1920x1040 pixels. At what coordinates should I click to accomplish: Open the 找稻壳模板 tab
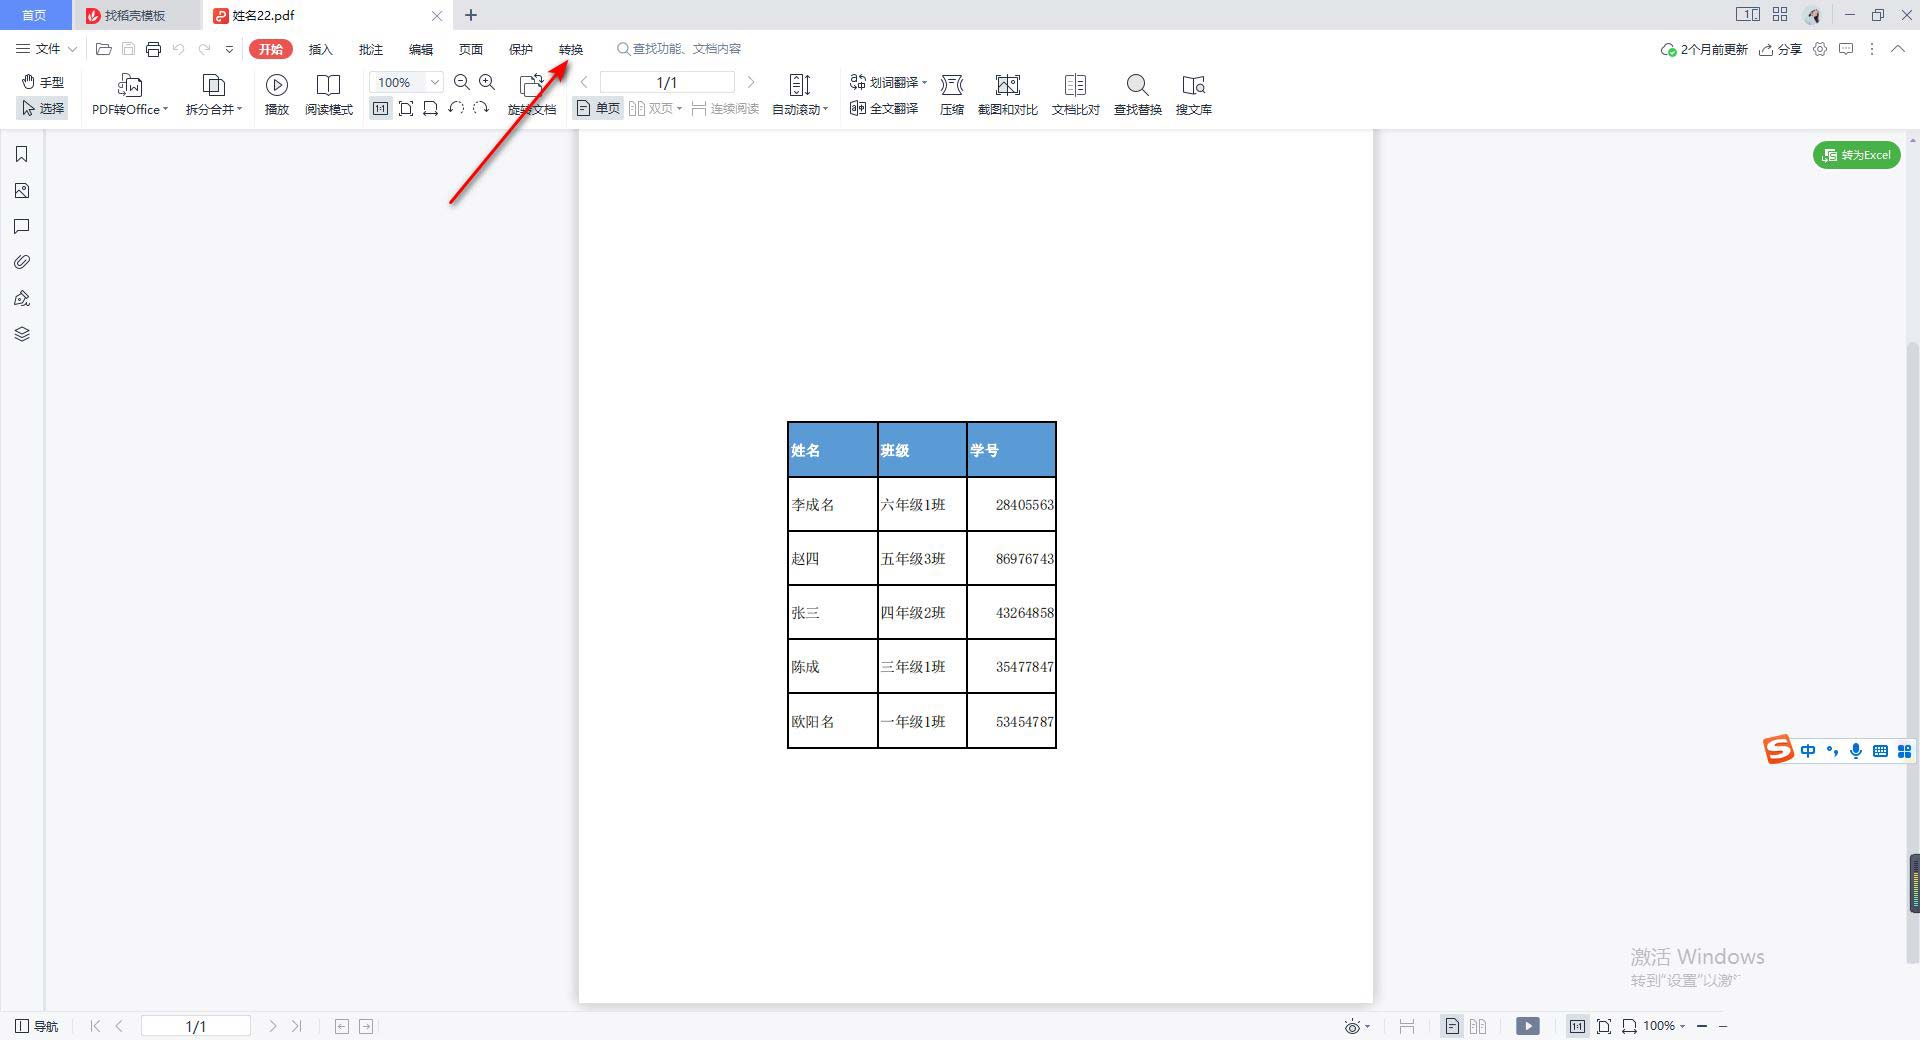click(x=136, y=15)
